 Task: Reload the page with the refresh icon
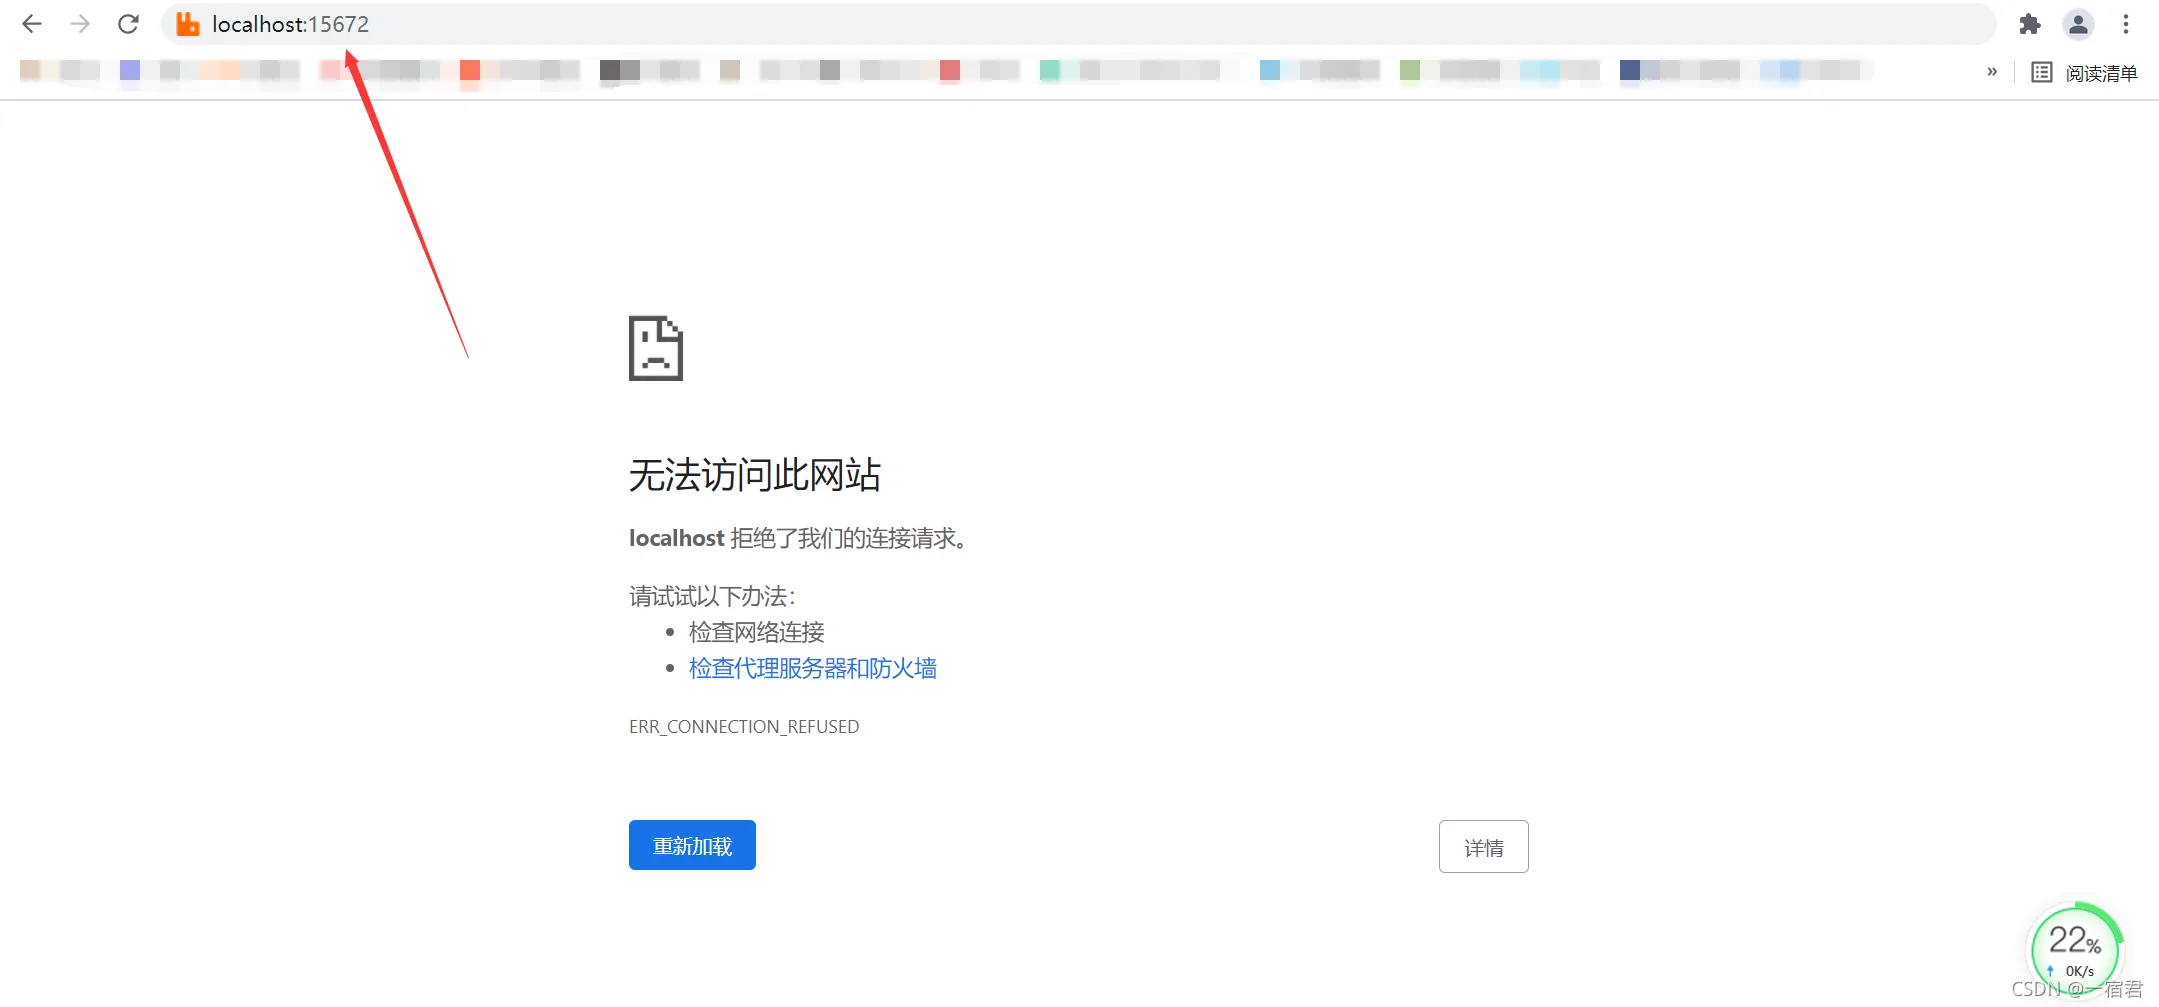128,24
